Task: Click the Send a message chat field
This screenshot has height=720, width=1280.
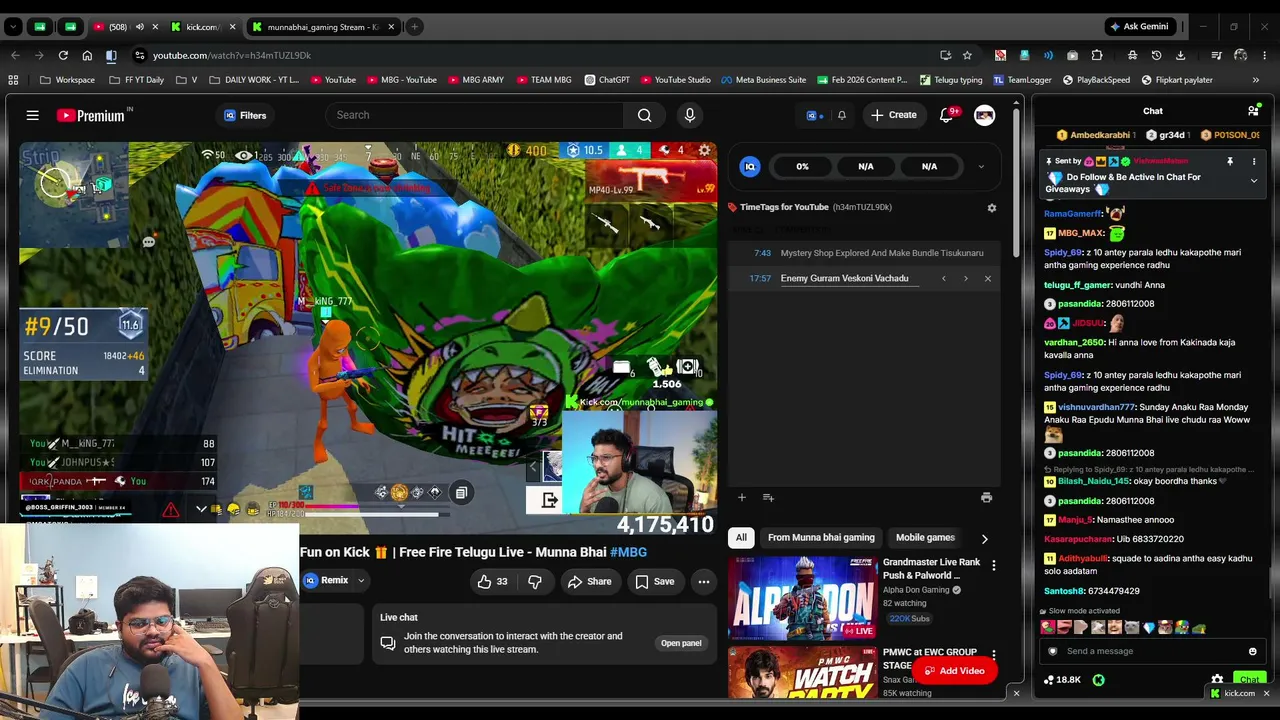Action: point(1152,651)
